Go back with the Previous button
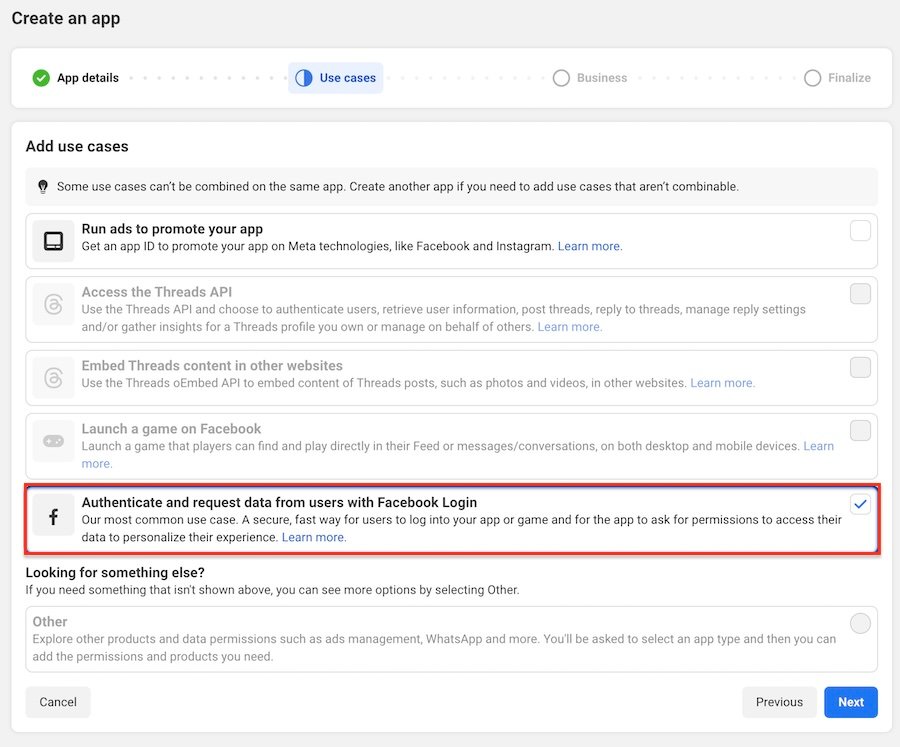 click(779, 702)
